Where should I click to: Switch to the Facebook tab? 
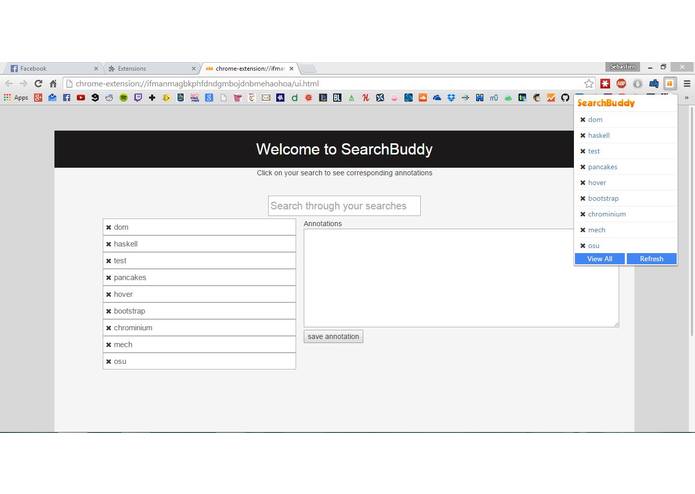click(x=52, y=68)
